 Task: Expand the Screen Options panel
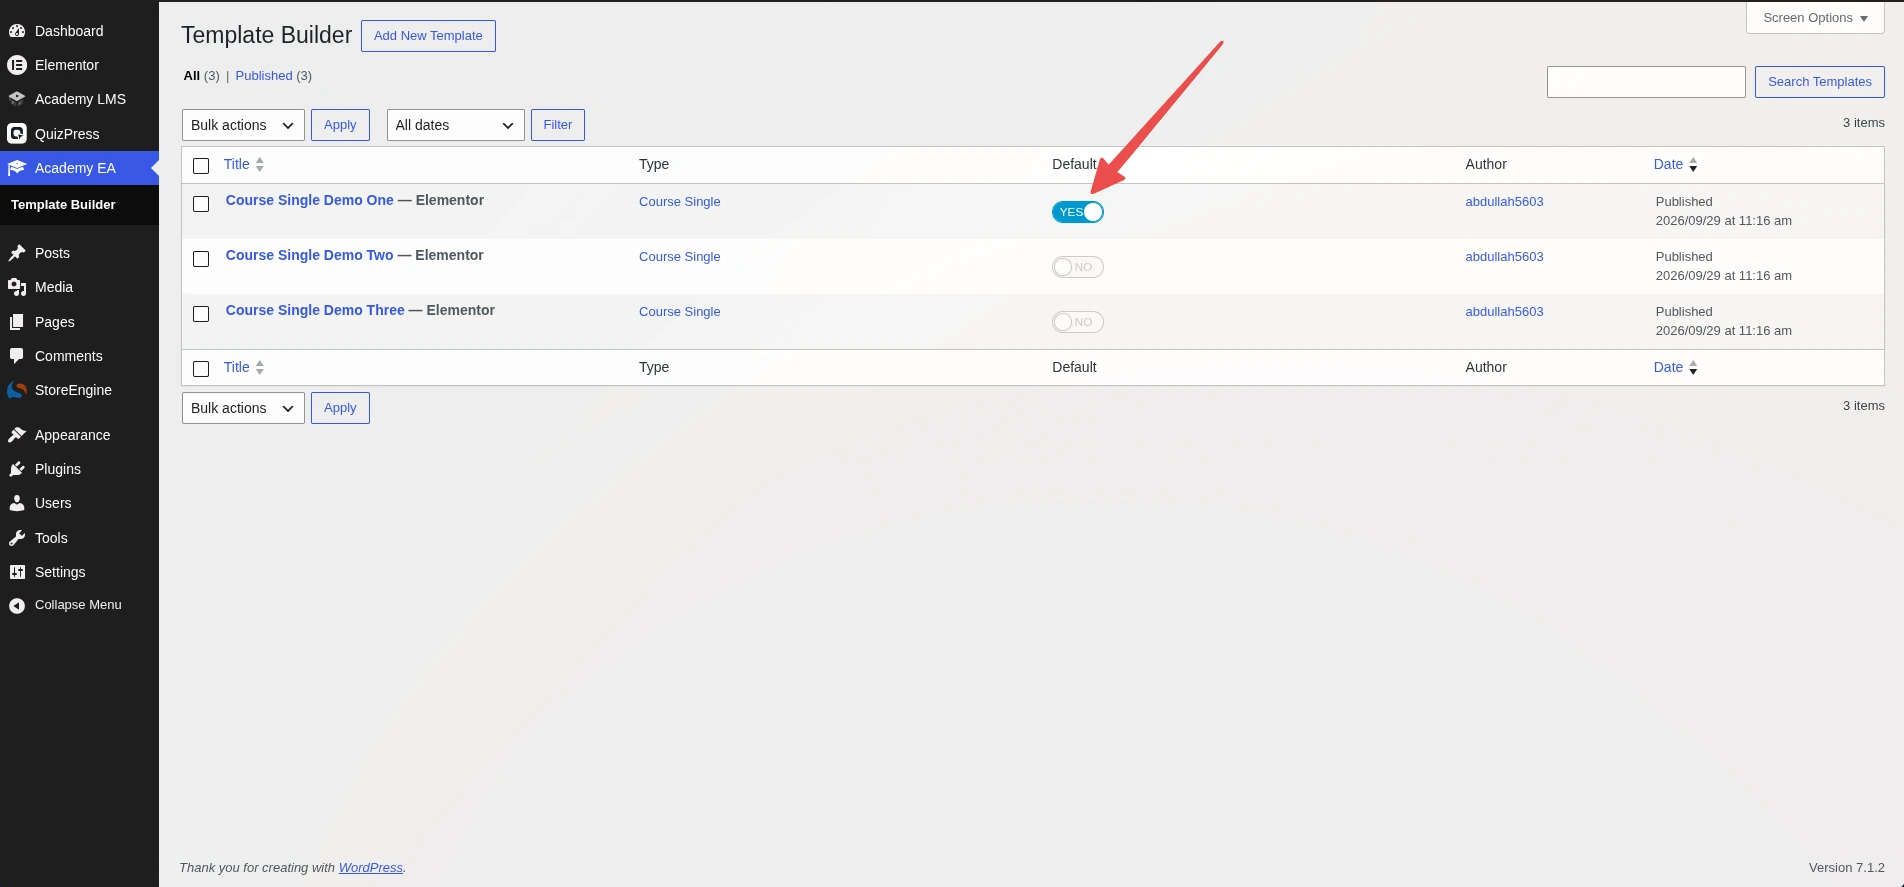point(1815,18)
